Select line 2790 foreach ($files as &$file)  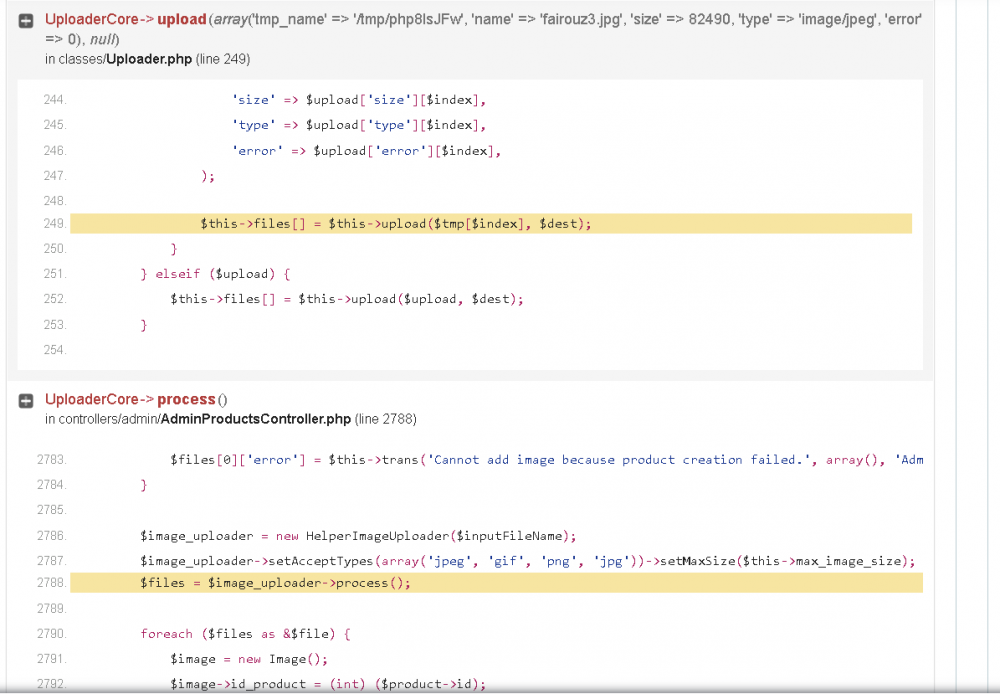246,634
